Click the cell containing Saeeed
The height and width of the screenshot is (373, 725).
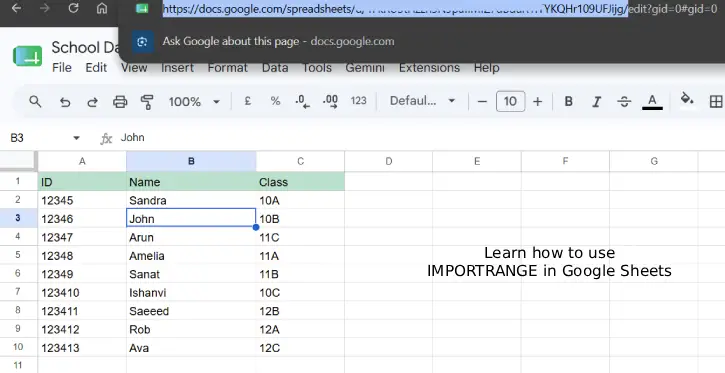191,311
